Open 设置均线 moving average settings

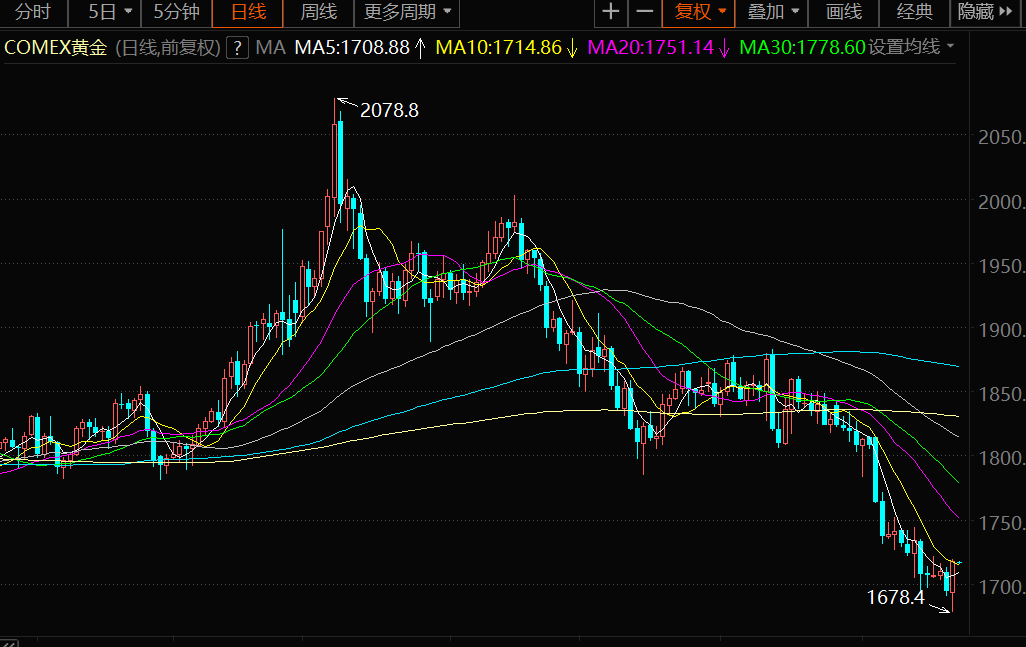click(911, 47)
